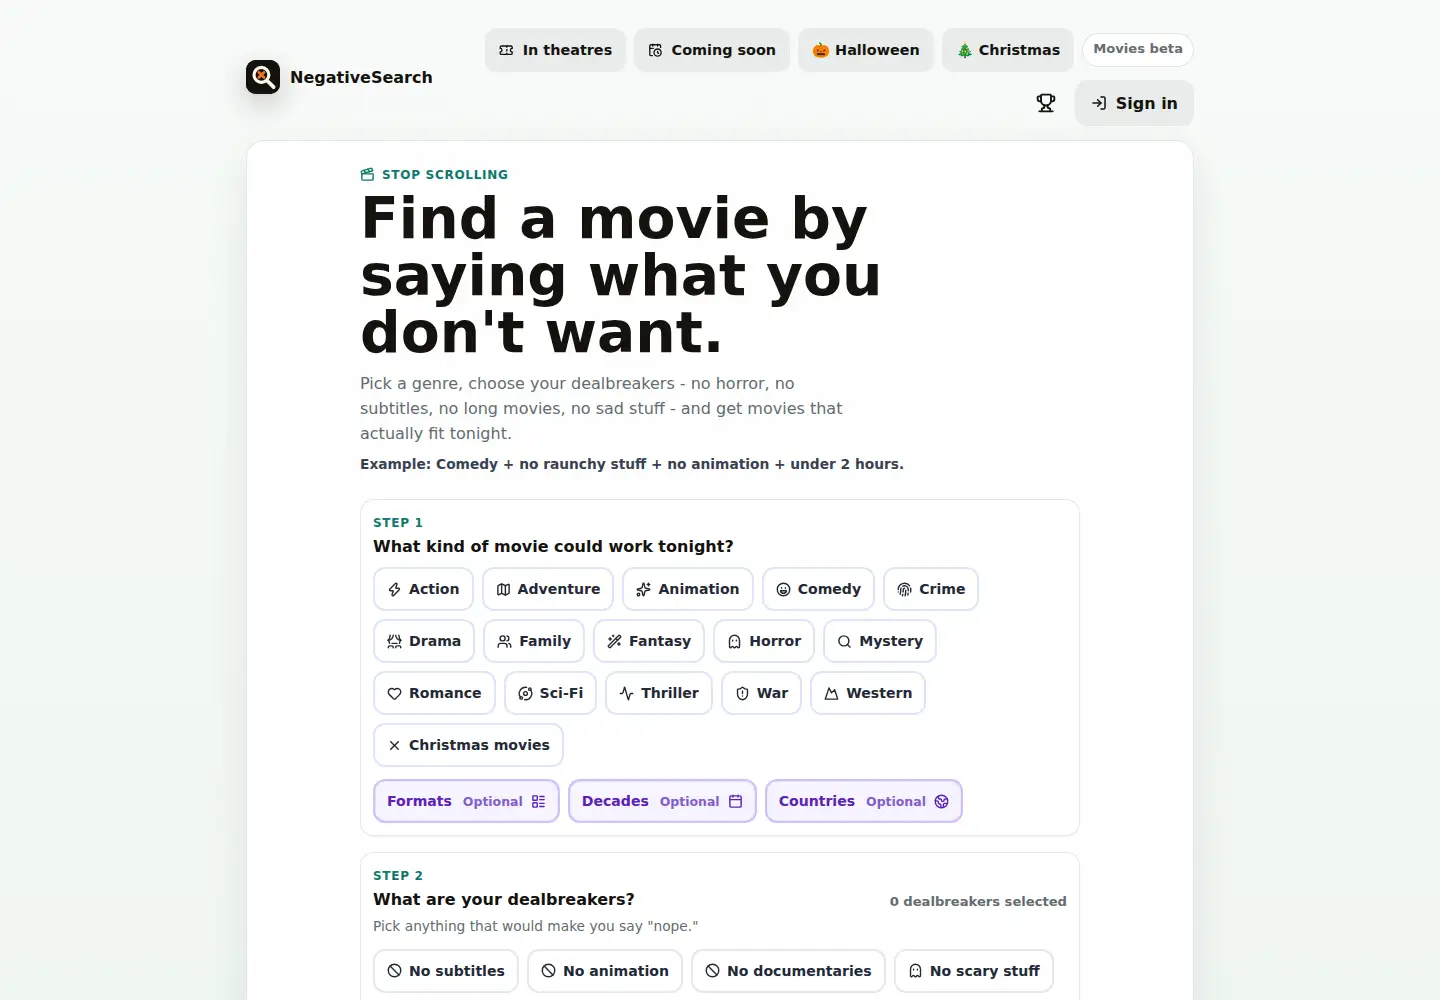The width and height of the screenshot is (1440, 1000).
Task: Go to the Halloween movies tab
Action: [866, 50]
